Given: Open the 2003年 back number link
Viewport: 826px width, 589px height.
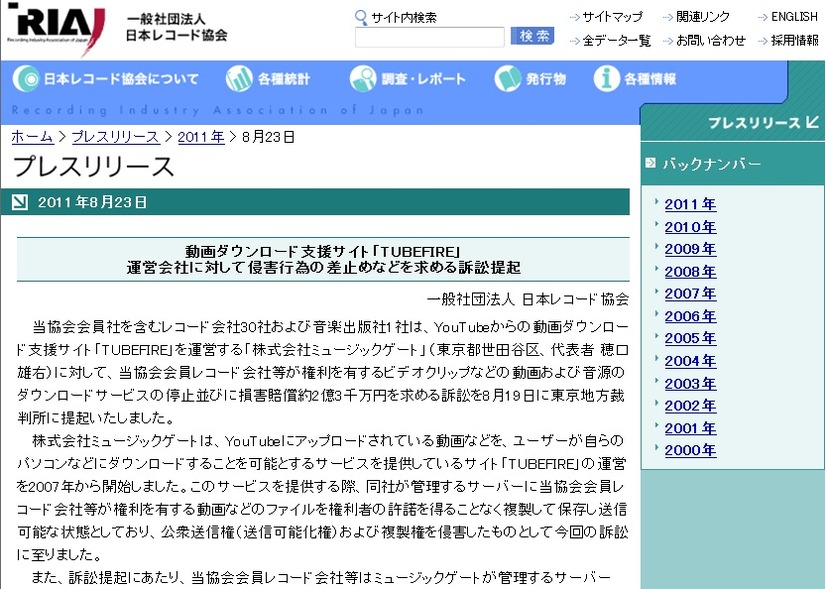Looking at the screenshot, I should pos(690,384).
